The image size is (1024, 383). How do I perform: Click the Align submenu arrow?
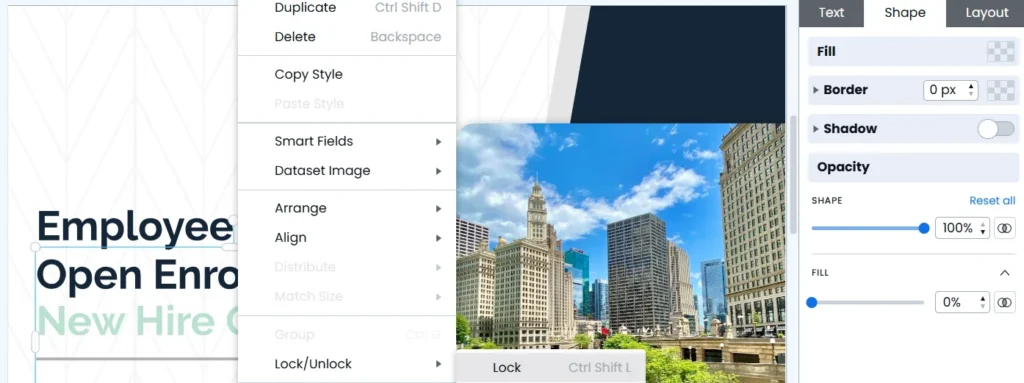point(439,239)
